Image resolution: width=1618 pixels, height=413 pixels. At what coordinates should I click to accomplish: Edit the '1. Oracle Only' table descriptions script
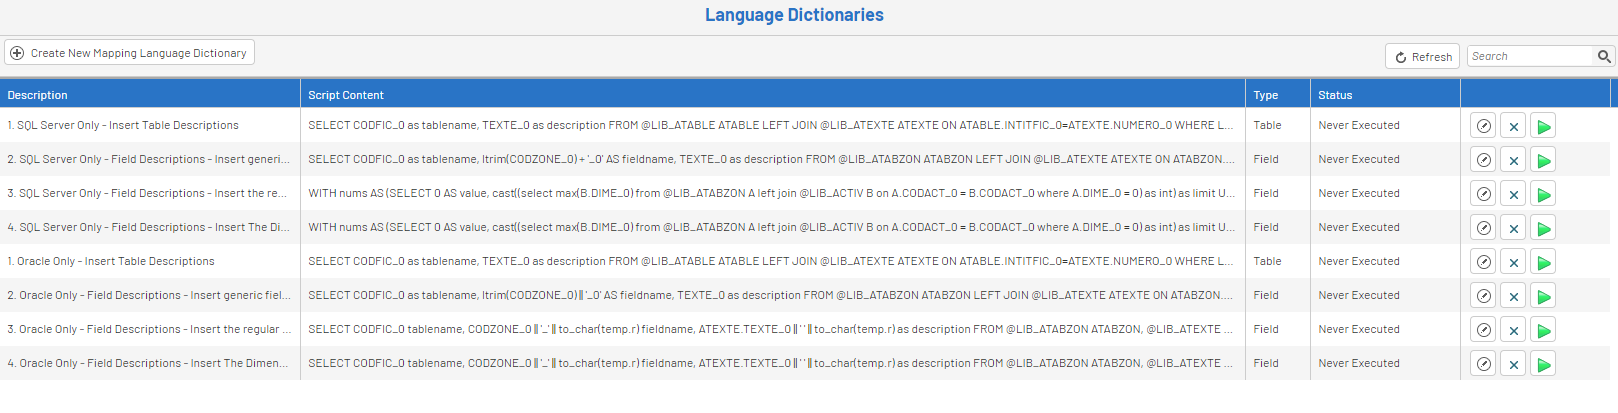point(1483,263)
